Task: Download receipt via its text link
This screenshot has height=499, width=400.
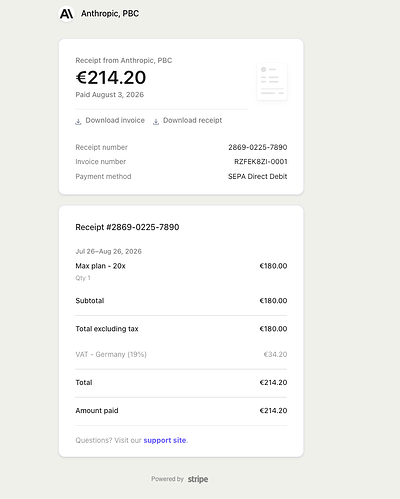Action: coord(192,120)
